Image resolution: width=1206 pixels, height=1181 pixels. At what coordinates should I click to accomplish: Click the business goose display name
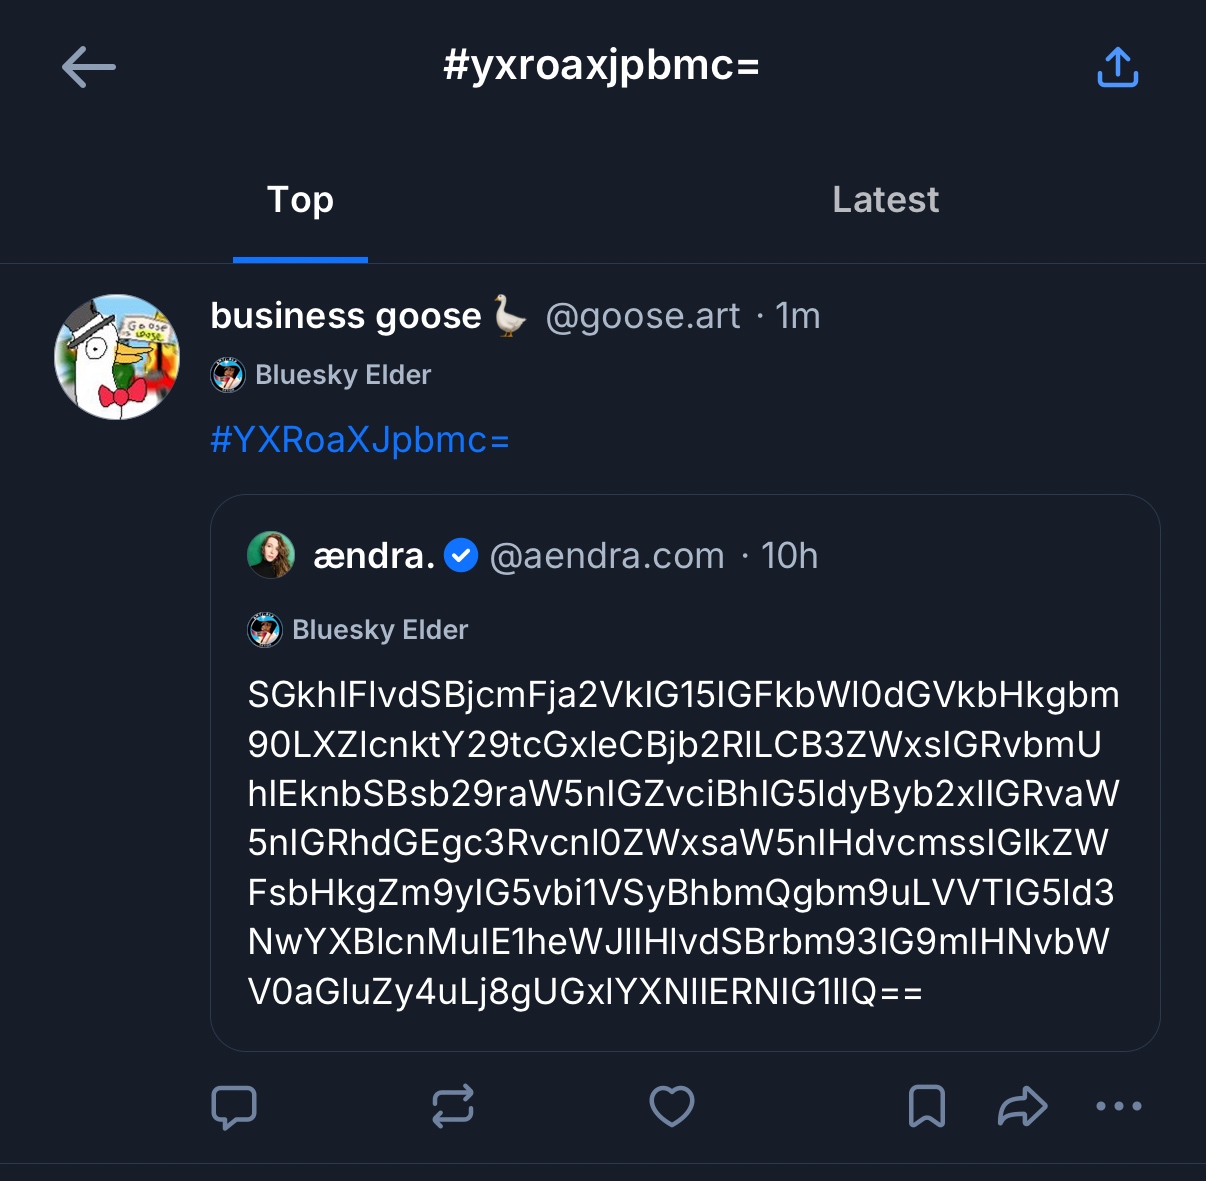[345, 316]
